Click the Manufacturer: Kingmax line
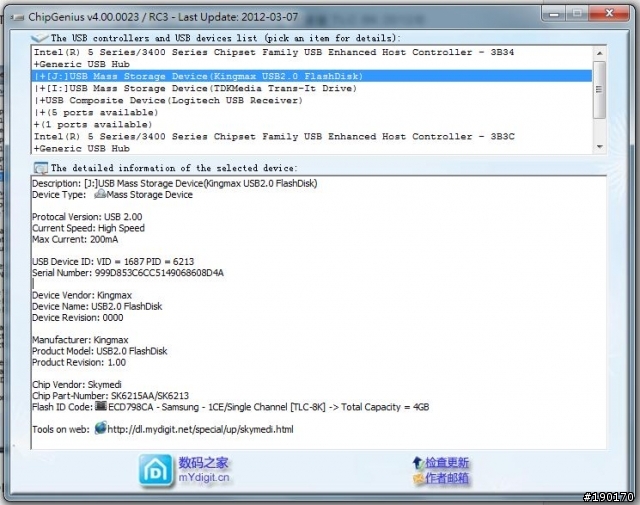Screen dimensions: 640x505 (x=80, y=340)
